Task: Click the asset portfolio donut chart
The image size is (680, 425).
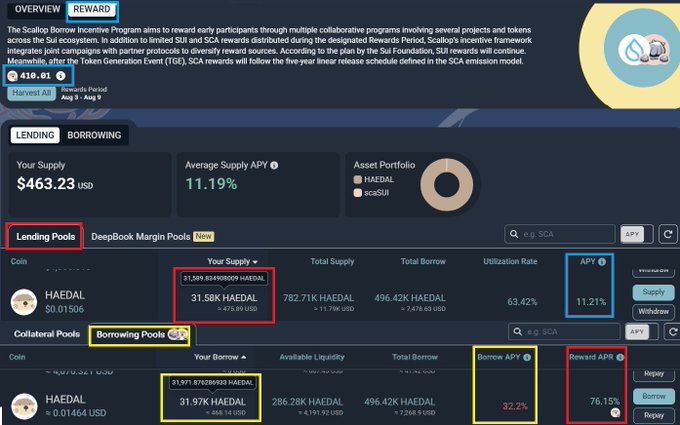Action: coord(447,185)
